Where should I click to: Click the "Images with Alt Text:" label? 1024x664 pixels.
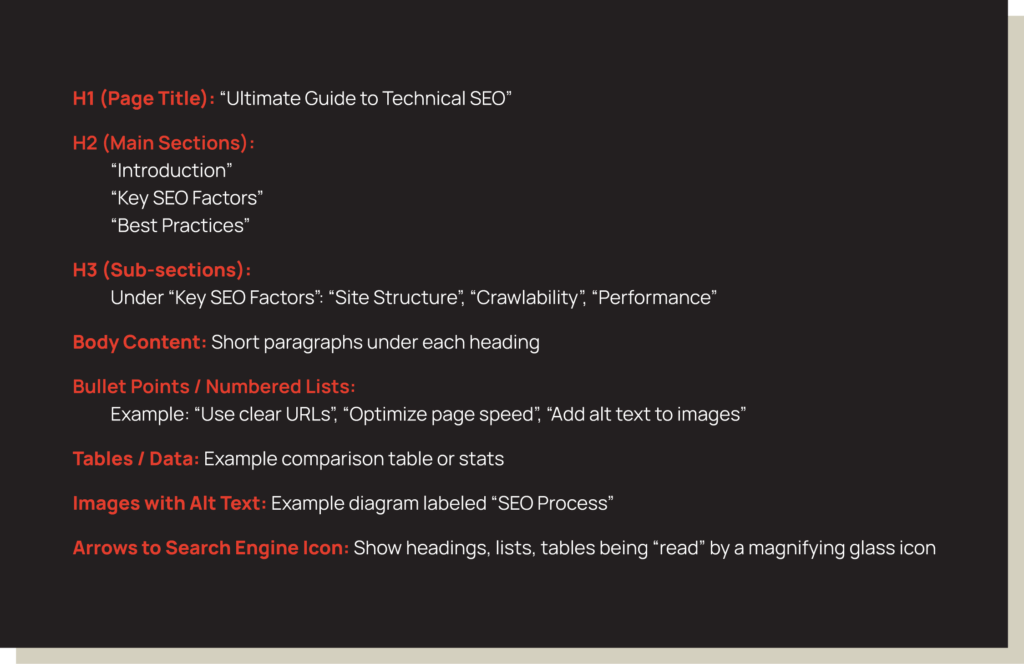(169, 503)
